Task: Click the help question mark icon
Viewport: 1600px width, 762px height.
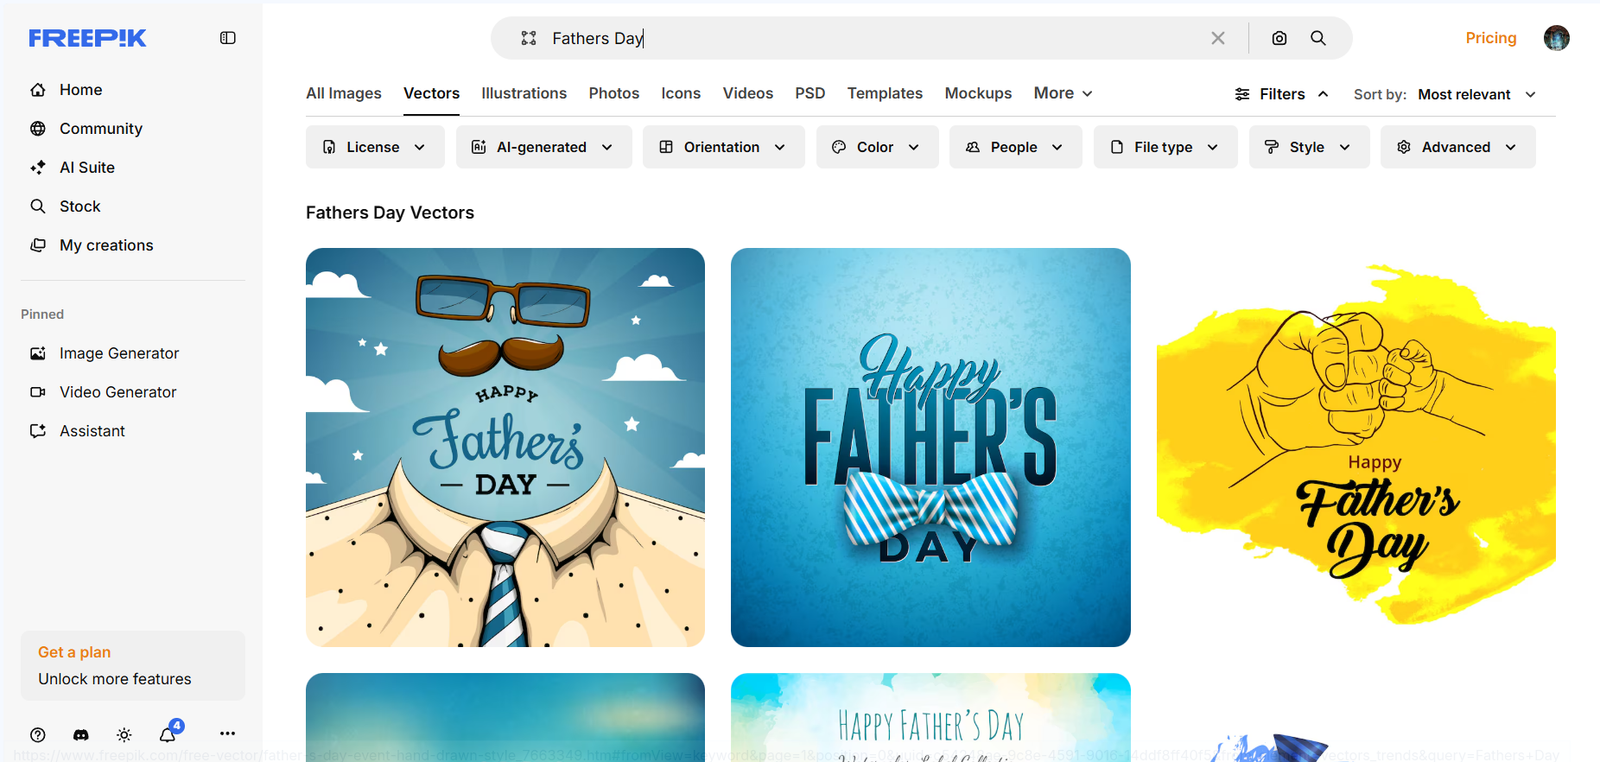Action: 38,734
